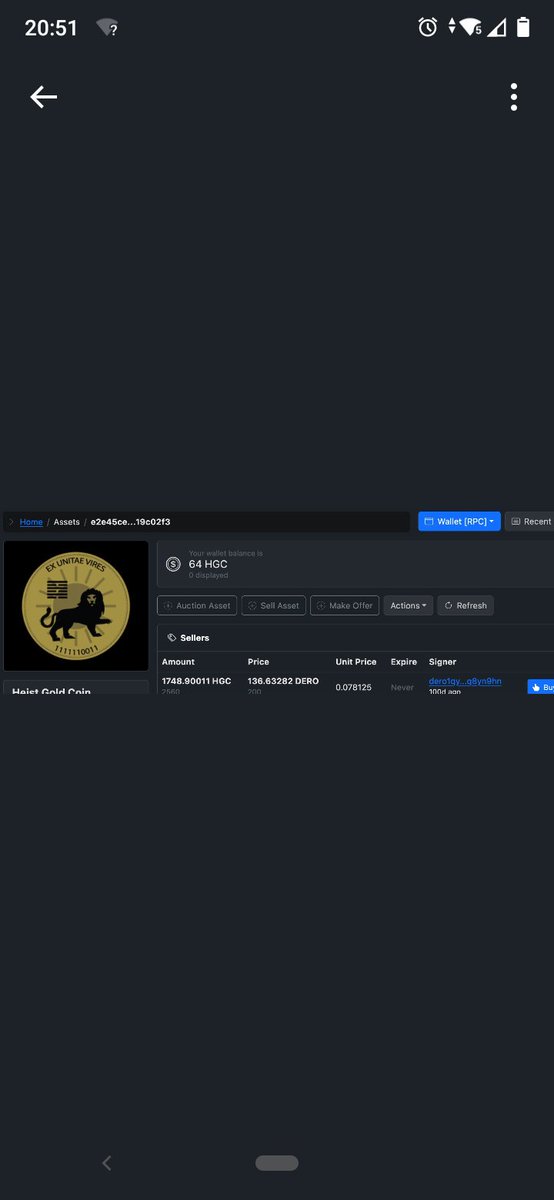The image size is (554, 1200).
Task: Click the 1748.90011 HGC amount cell
Action: [x=196, y=681]
